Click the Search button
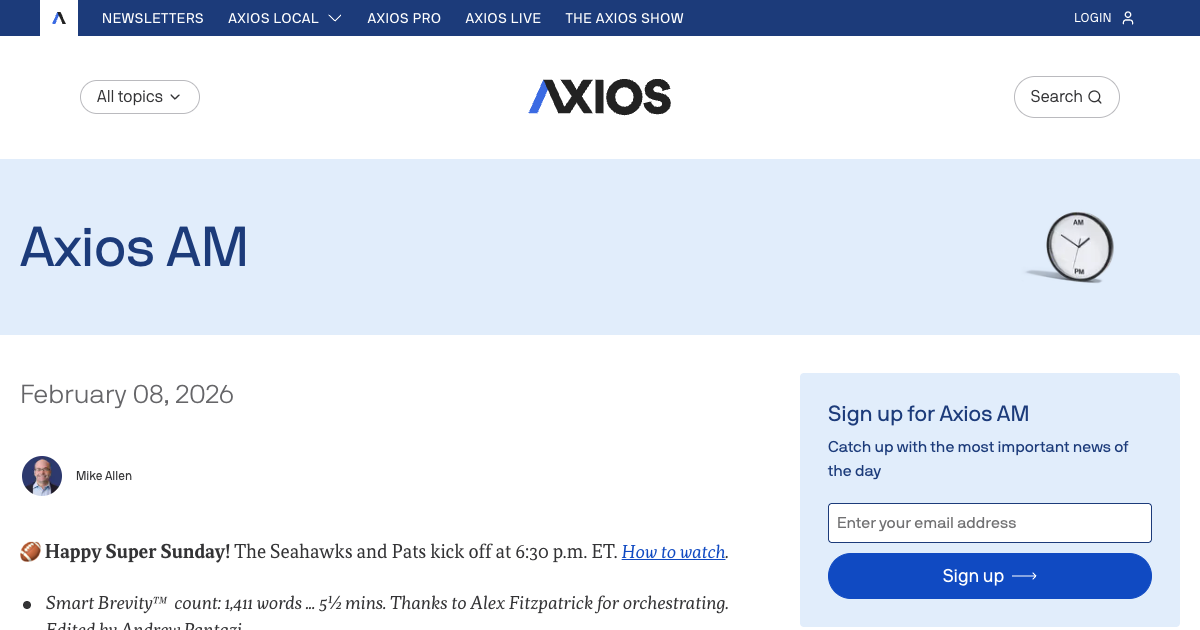The height and width of the screenshot is (630, 1200). coord(1066,97)
